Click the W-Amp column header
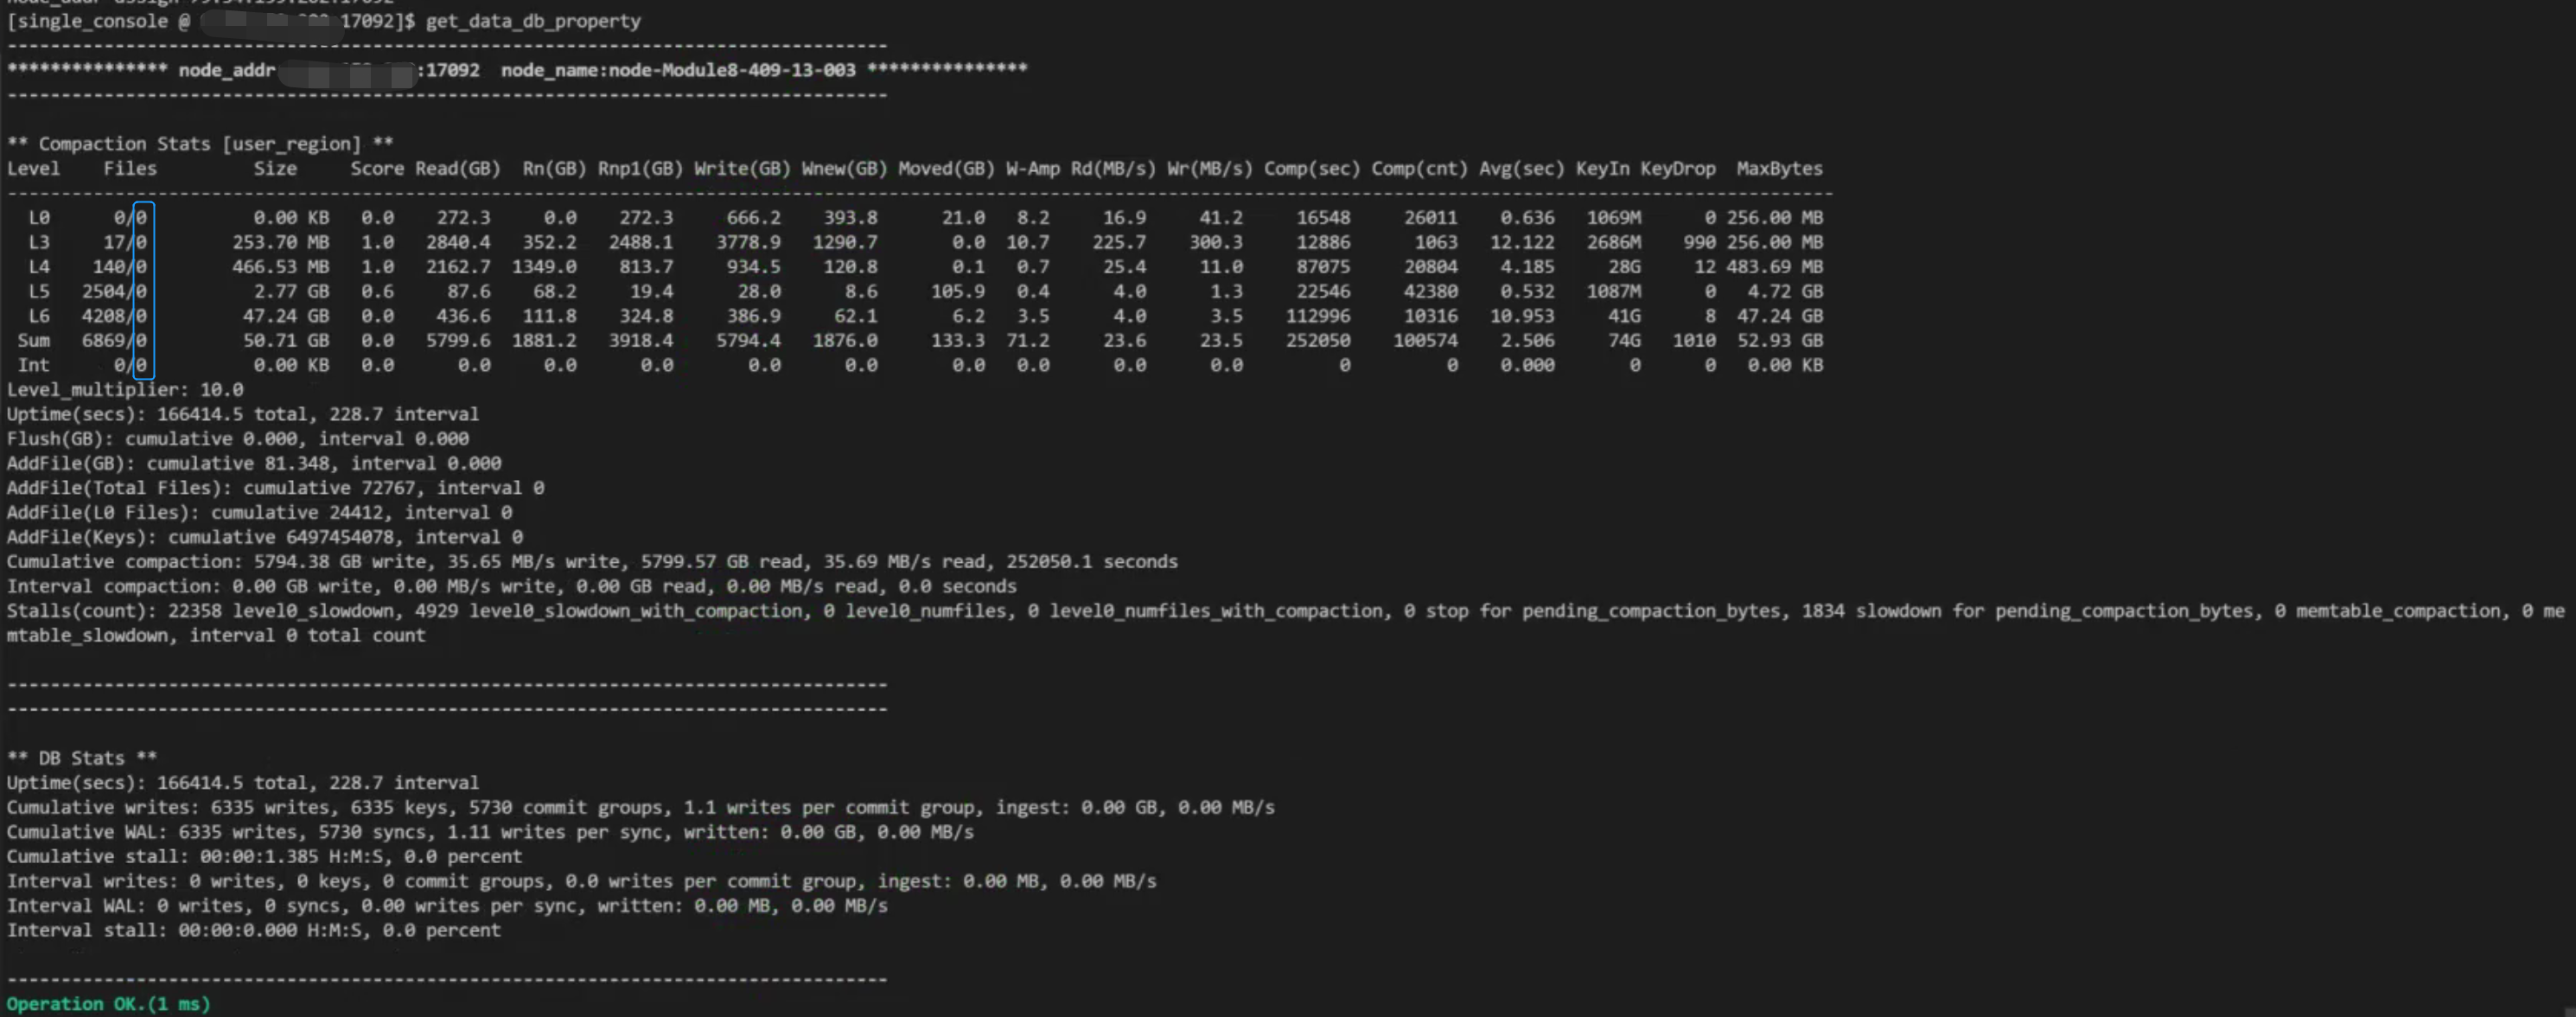The width and height of the screenshot is (2576, 1017). coord(1032,169)
